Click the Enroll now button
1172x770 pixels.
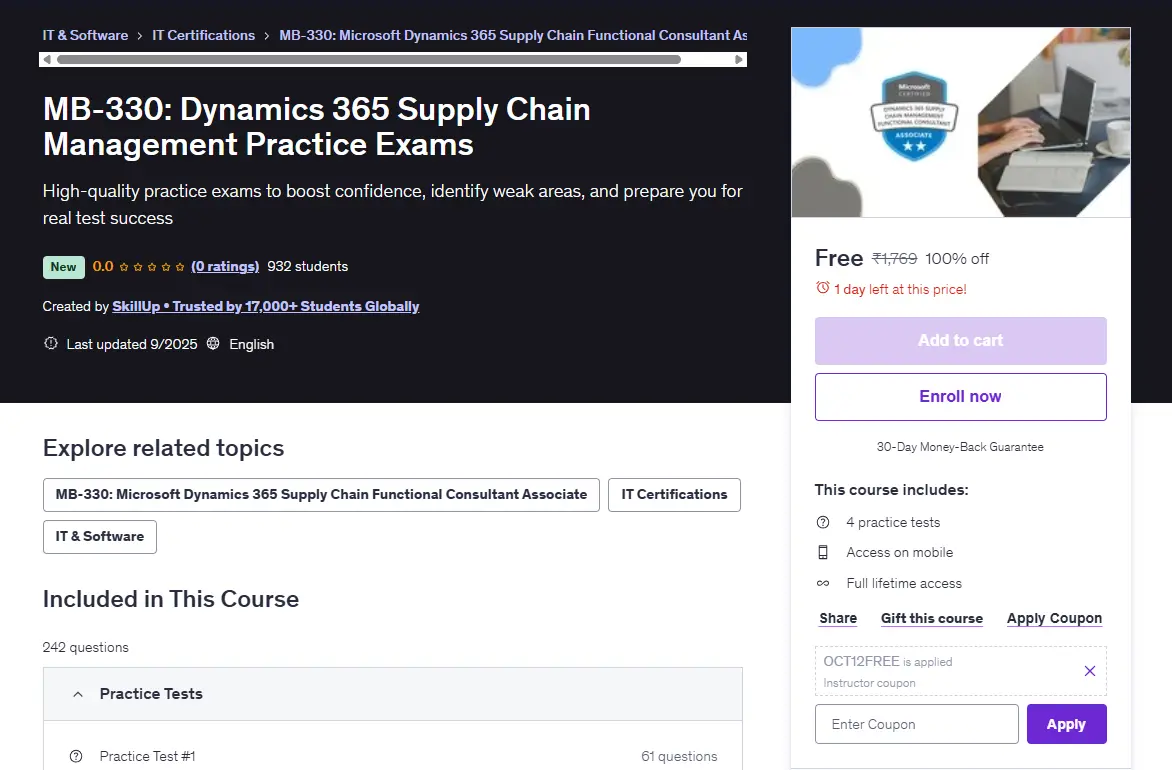tap(960, 397)
